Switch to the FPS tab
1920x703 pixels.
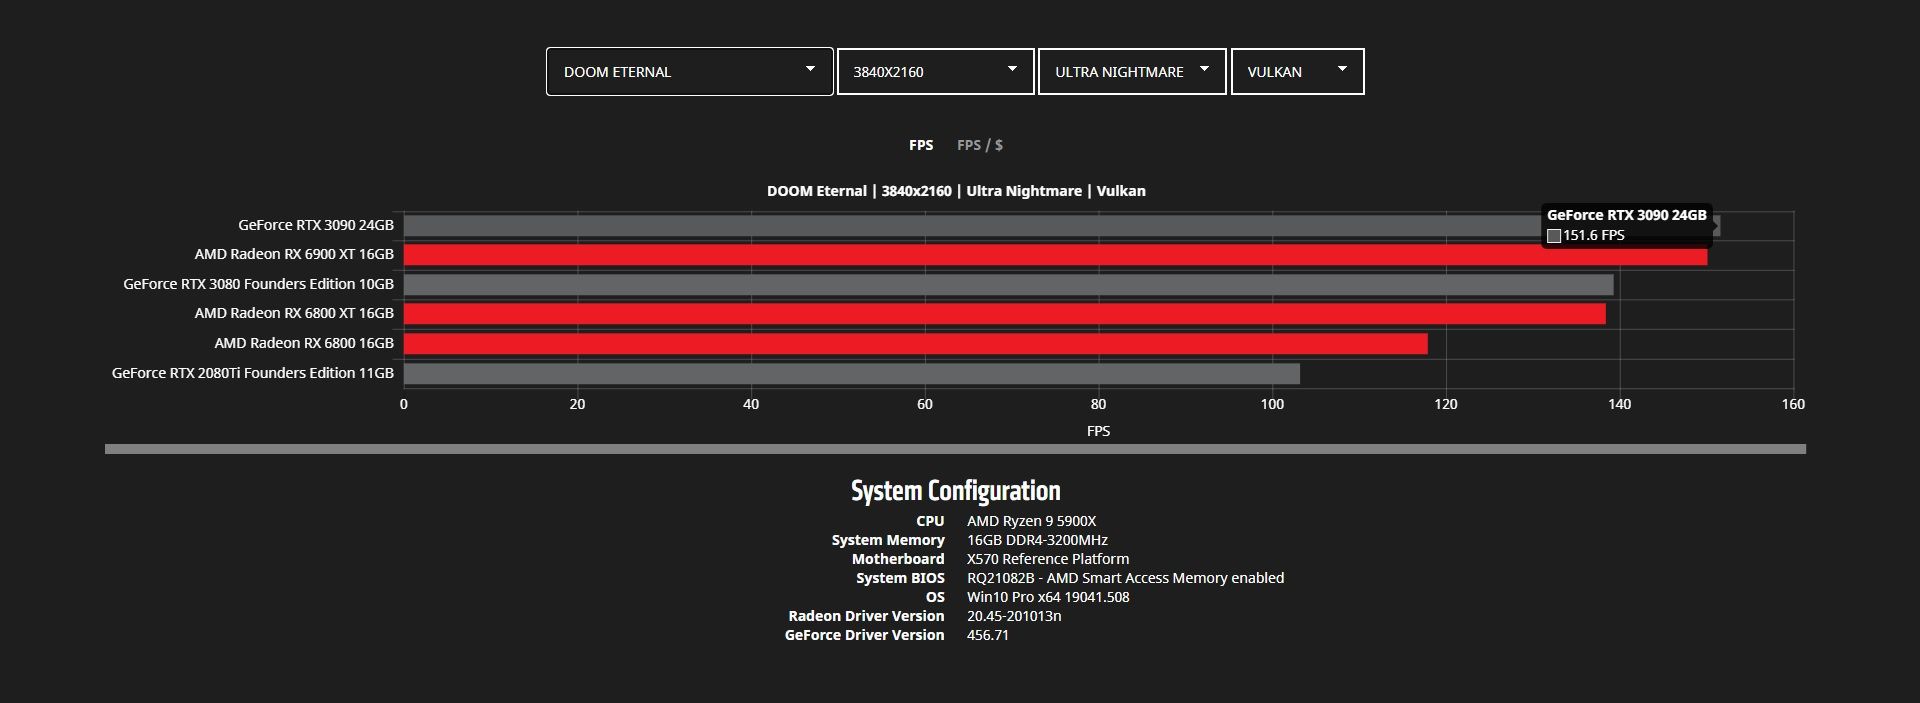921,145
